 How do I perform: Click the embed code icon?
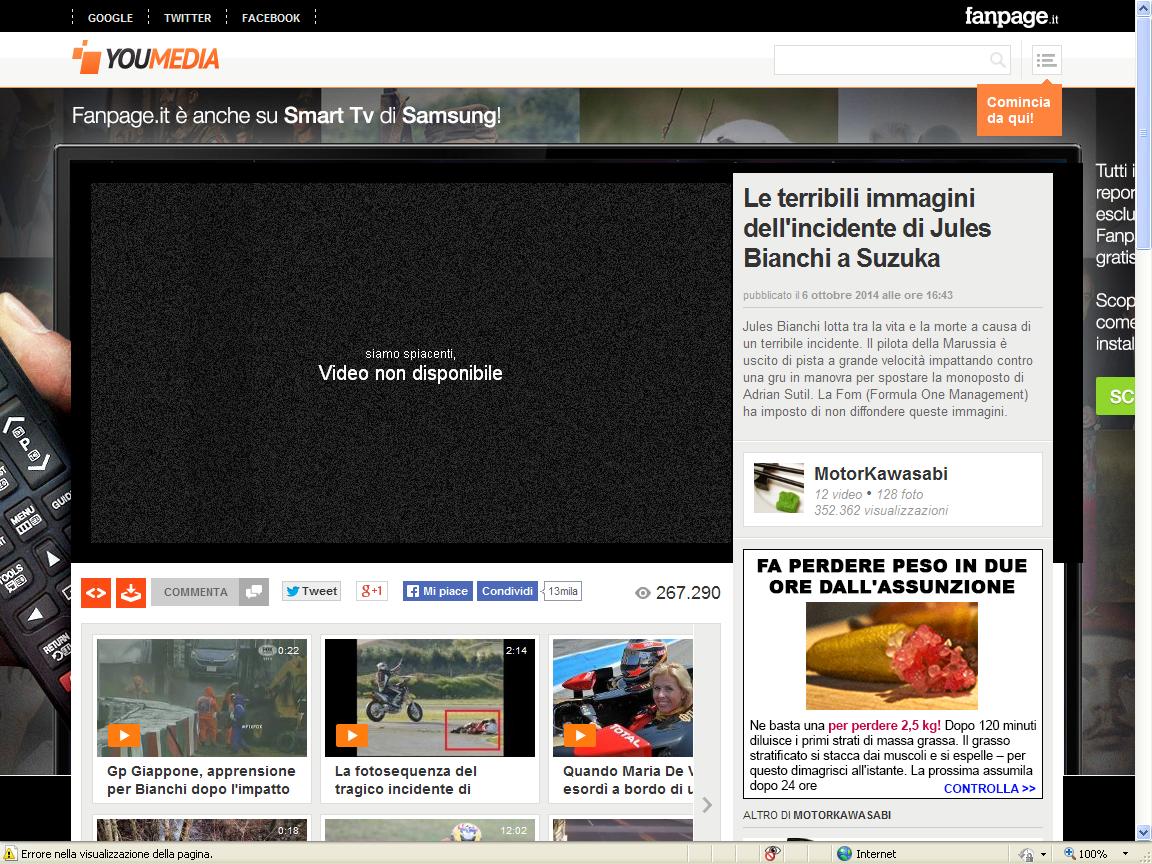point(96,592)
